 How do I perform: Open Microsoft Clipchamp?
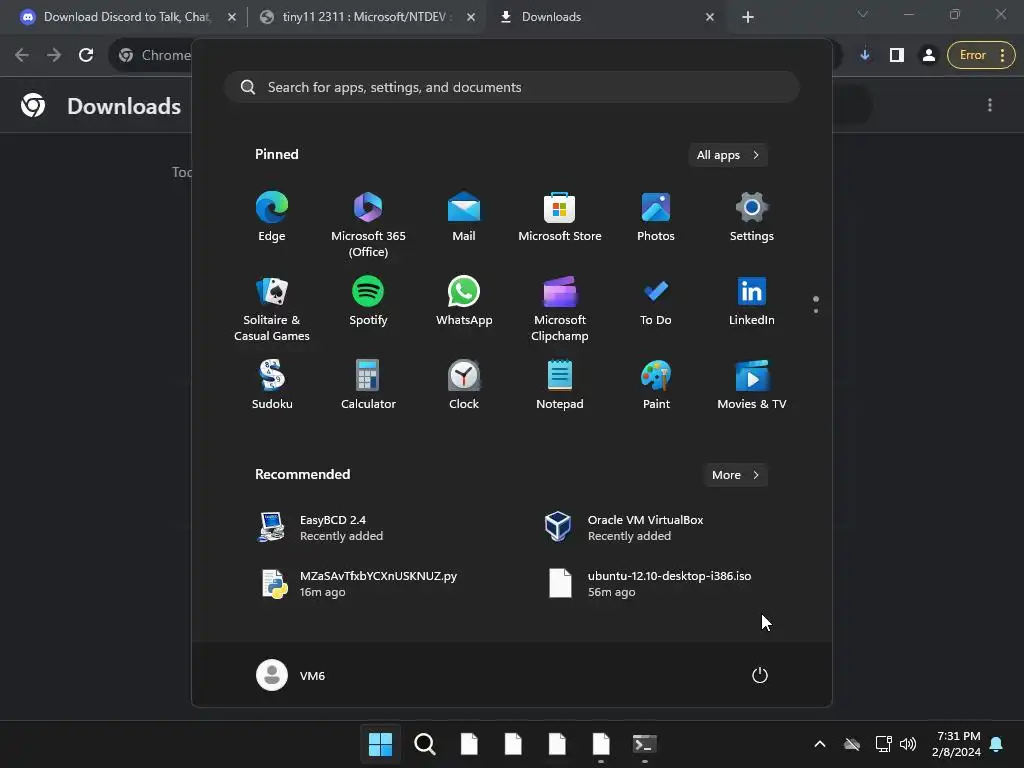point(560,310)
